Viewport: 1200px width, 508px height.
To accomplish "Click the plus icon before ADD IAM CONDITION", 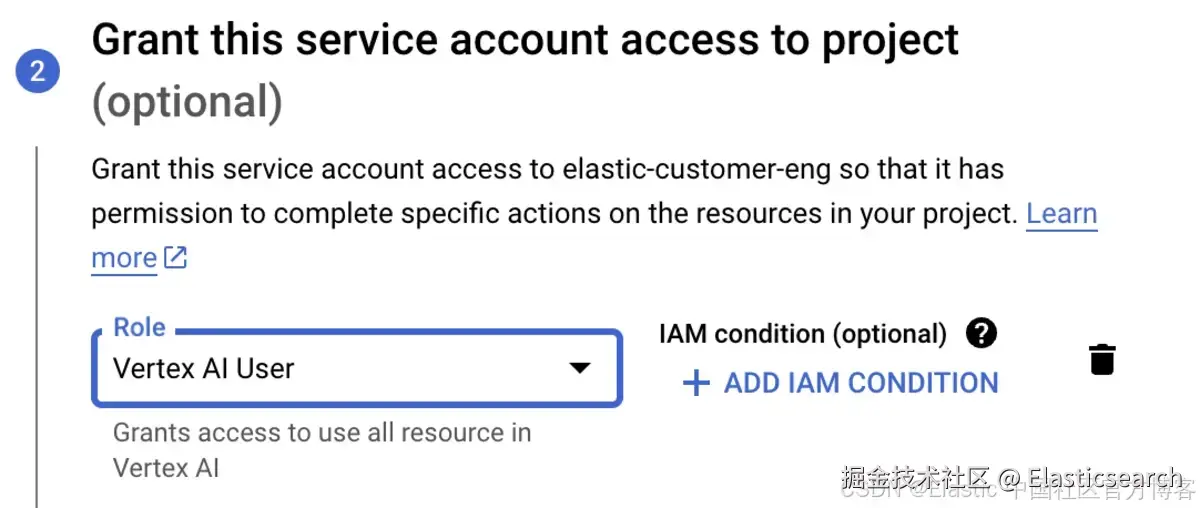I will click(x=695, y=383).
